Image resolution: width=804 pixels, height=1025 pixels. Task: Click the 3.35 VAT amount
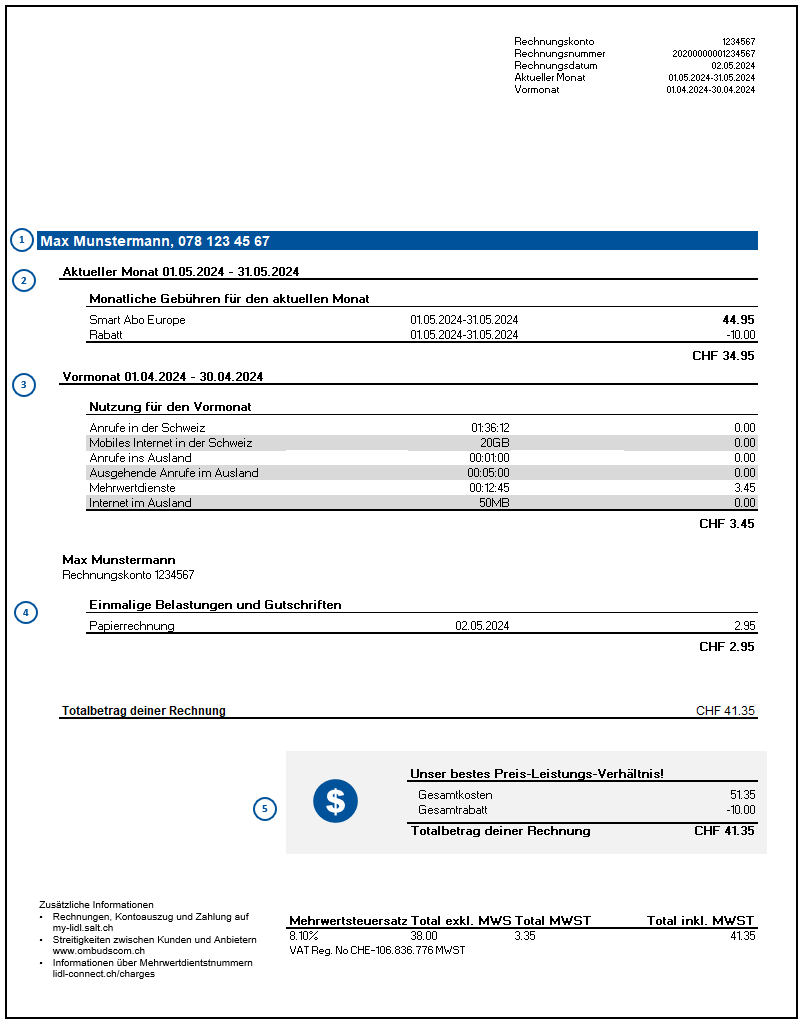coord(525,936)
